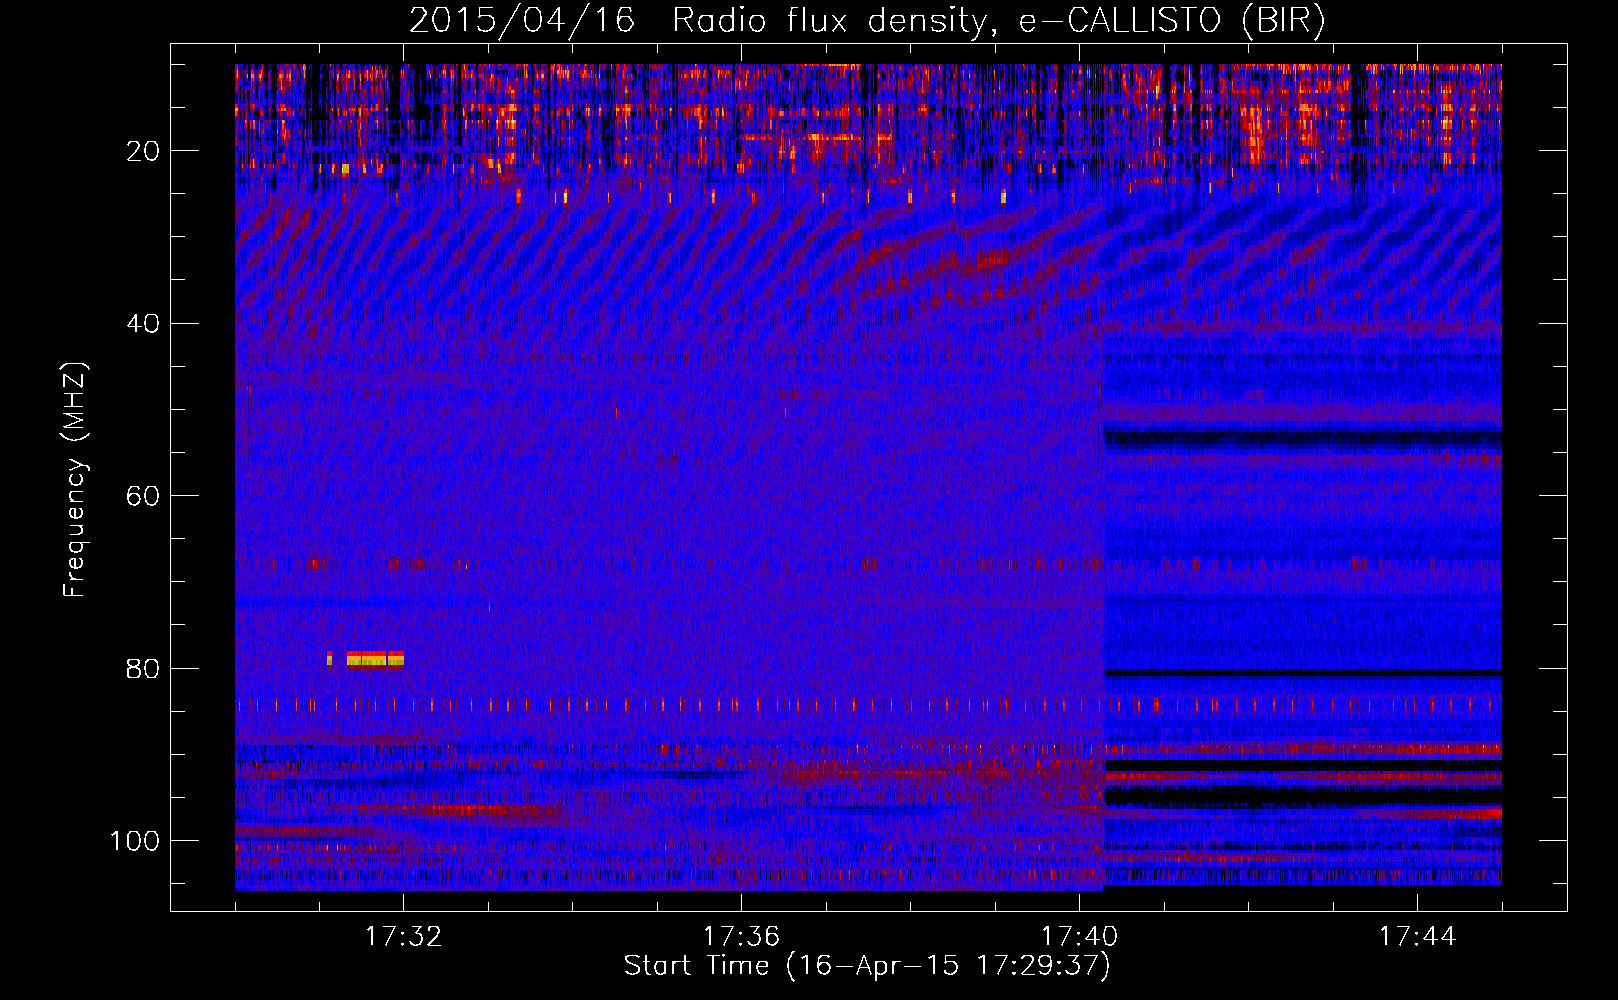
Task: Click the plot title "Radio flux density, e-CALLISTO (BIR)"
Action: (x=998, y=21)
